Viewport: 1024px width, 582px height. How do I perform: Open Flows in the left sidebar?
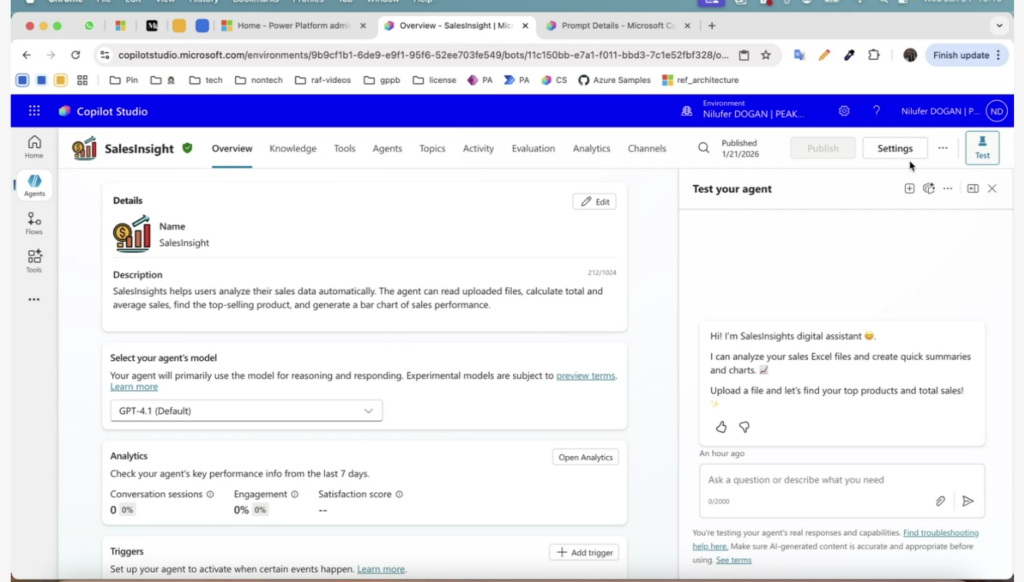point(34,223)
